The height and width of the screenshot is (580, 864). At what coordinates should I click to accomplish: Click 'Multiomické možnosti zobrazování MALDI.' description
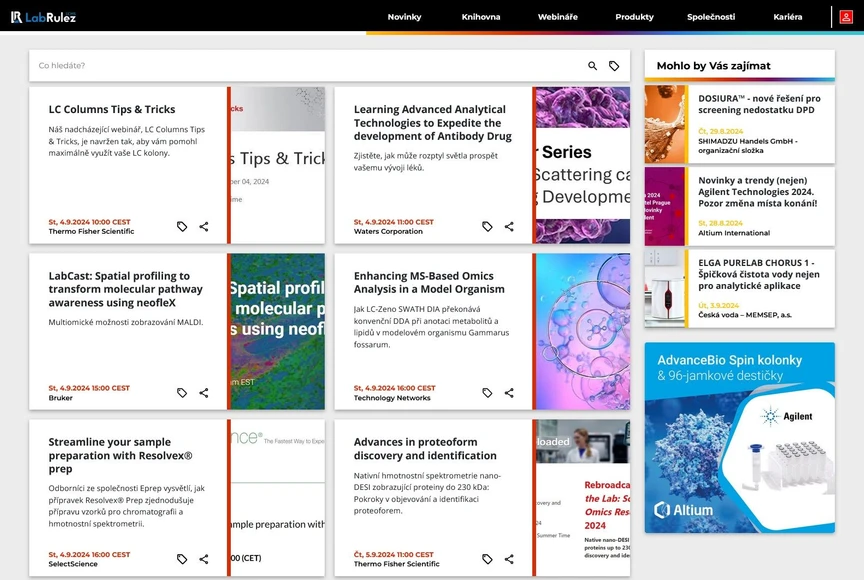click(x=126, y=322)
